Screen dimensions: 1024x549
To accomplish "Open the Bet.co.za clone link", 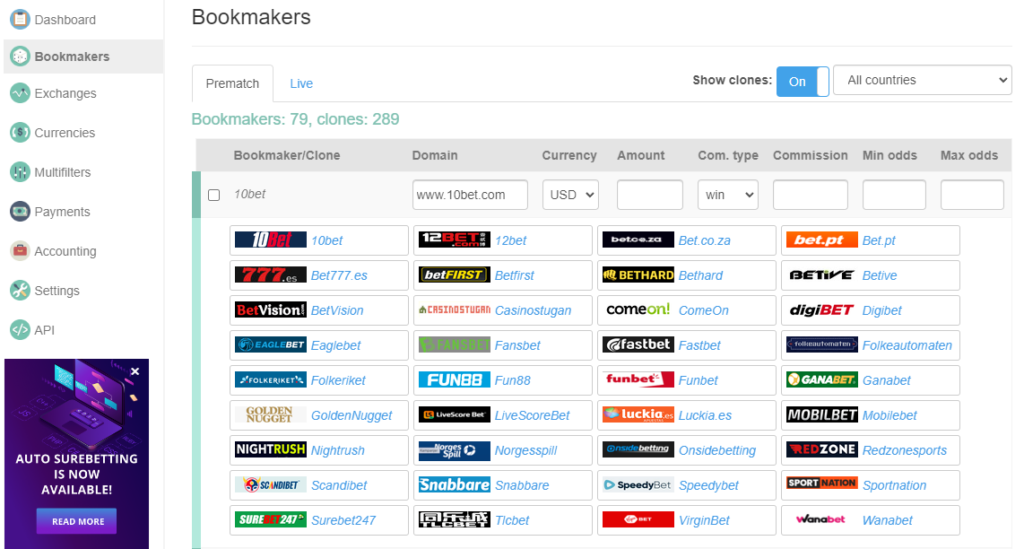I will click(x=704, y=240).
